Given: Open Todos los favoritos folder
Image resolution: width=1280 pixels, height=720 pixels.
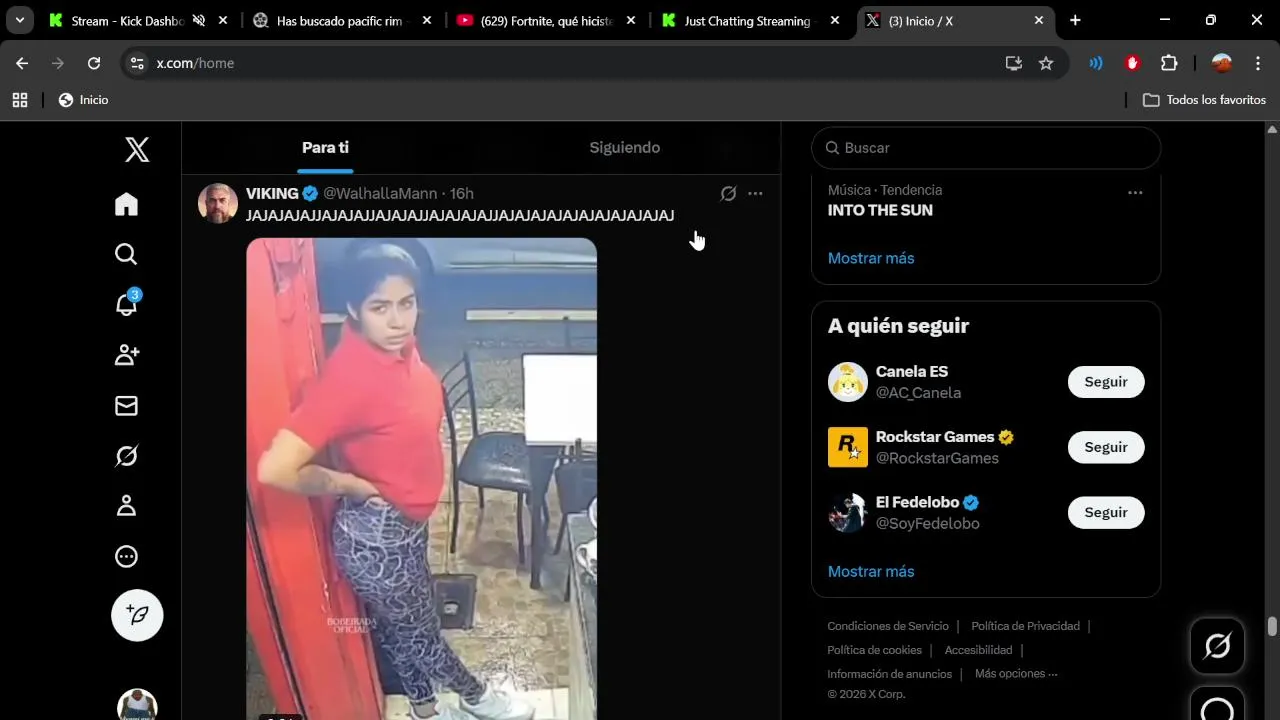Looking at the screenshot, I should click(1204, 100).
